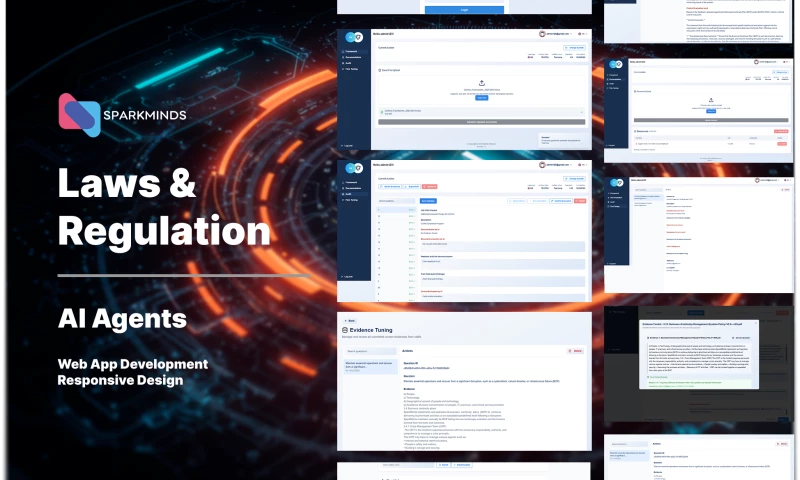Click the upload arrow icon in upload-success screen
The height and width of the screenshot is (480, 800).
point(481,83)
